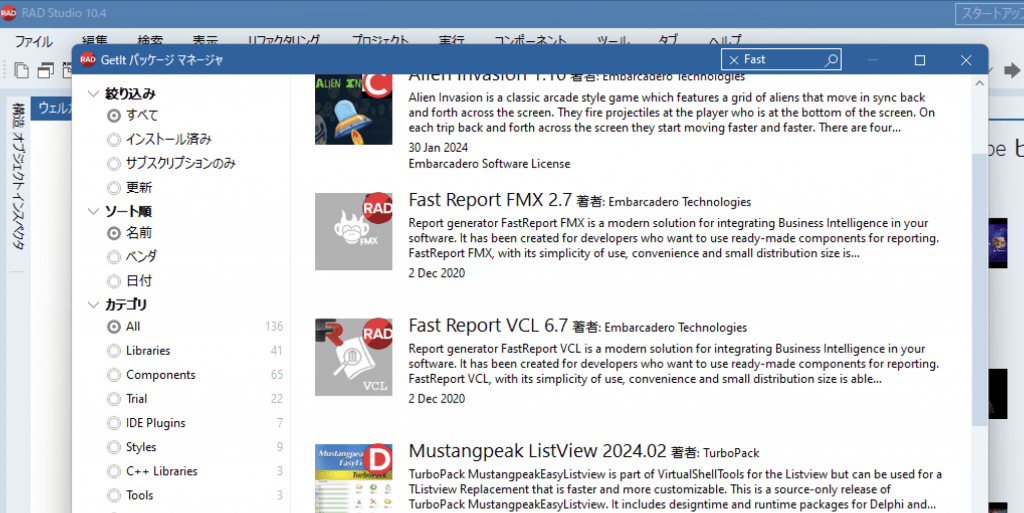Sort packages by ベンダ

tap(114, 257)
